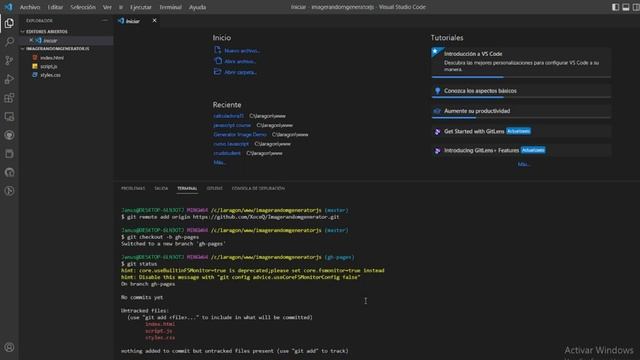The height and width of the screenshot is (360, 640).
Task: Click Más link under Tutoriales
Action: tap(523, 164)
